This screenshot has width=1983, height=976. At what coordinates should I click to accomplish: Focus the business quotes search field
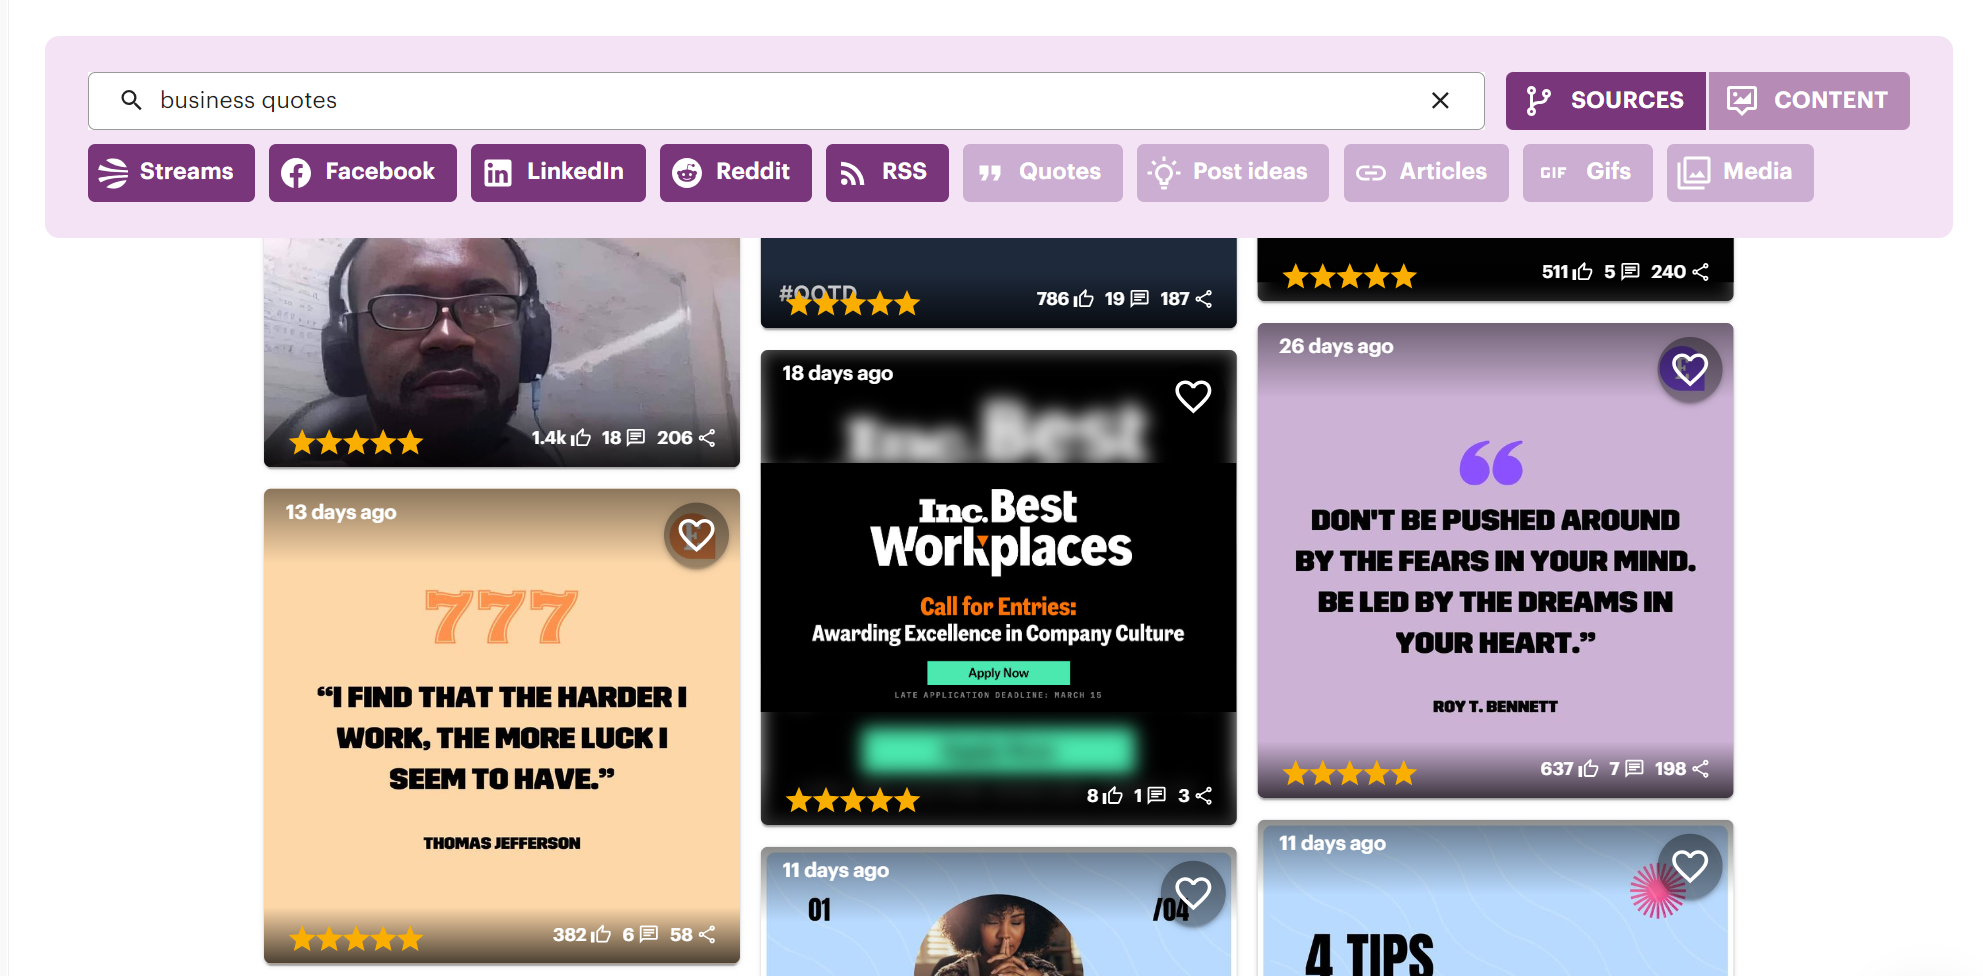click(786, 100)
